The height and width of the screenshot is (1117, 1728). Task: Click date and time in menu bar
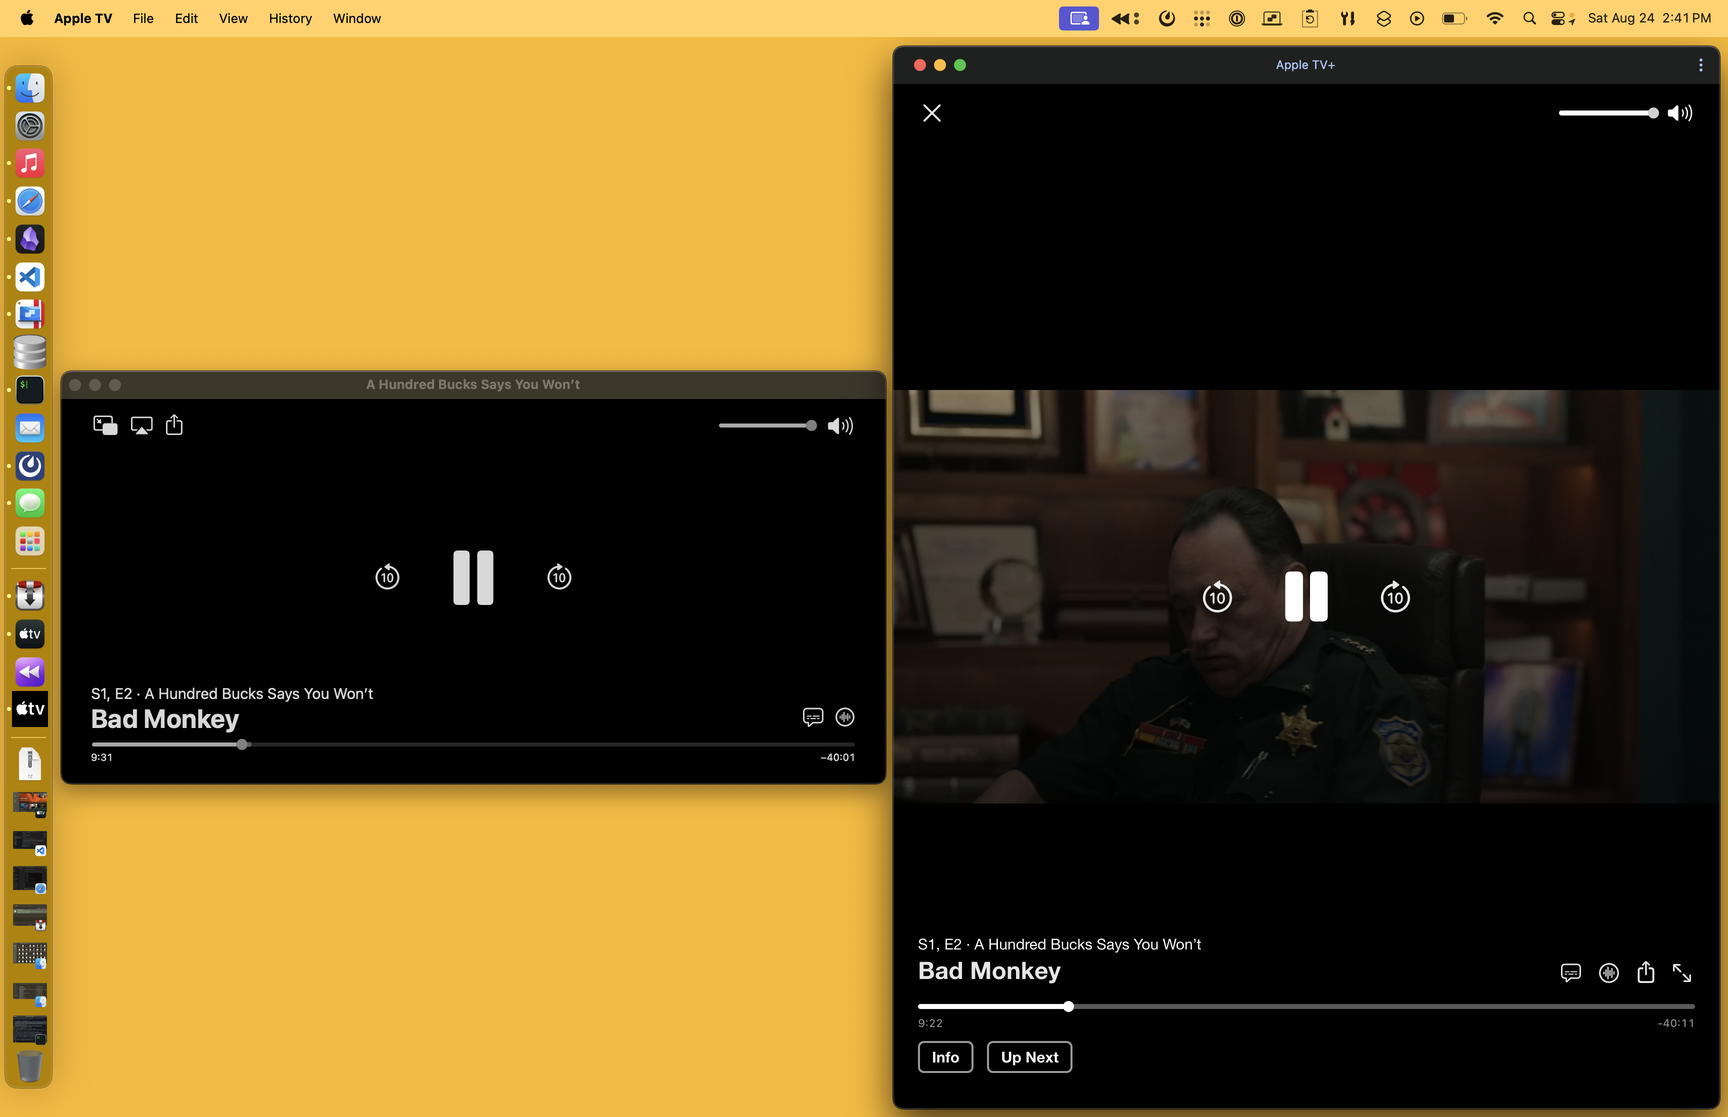click(x=1649, y=18)
